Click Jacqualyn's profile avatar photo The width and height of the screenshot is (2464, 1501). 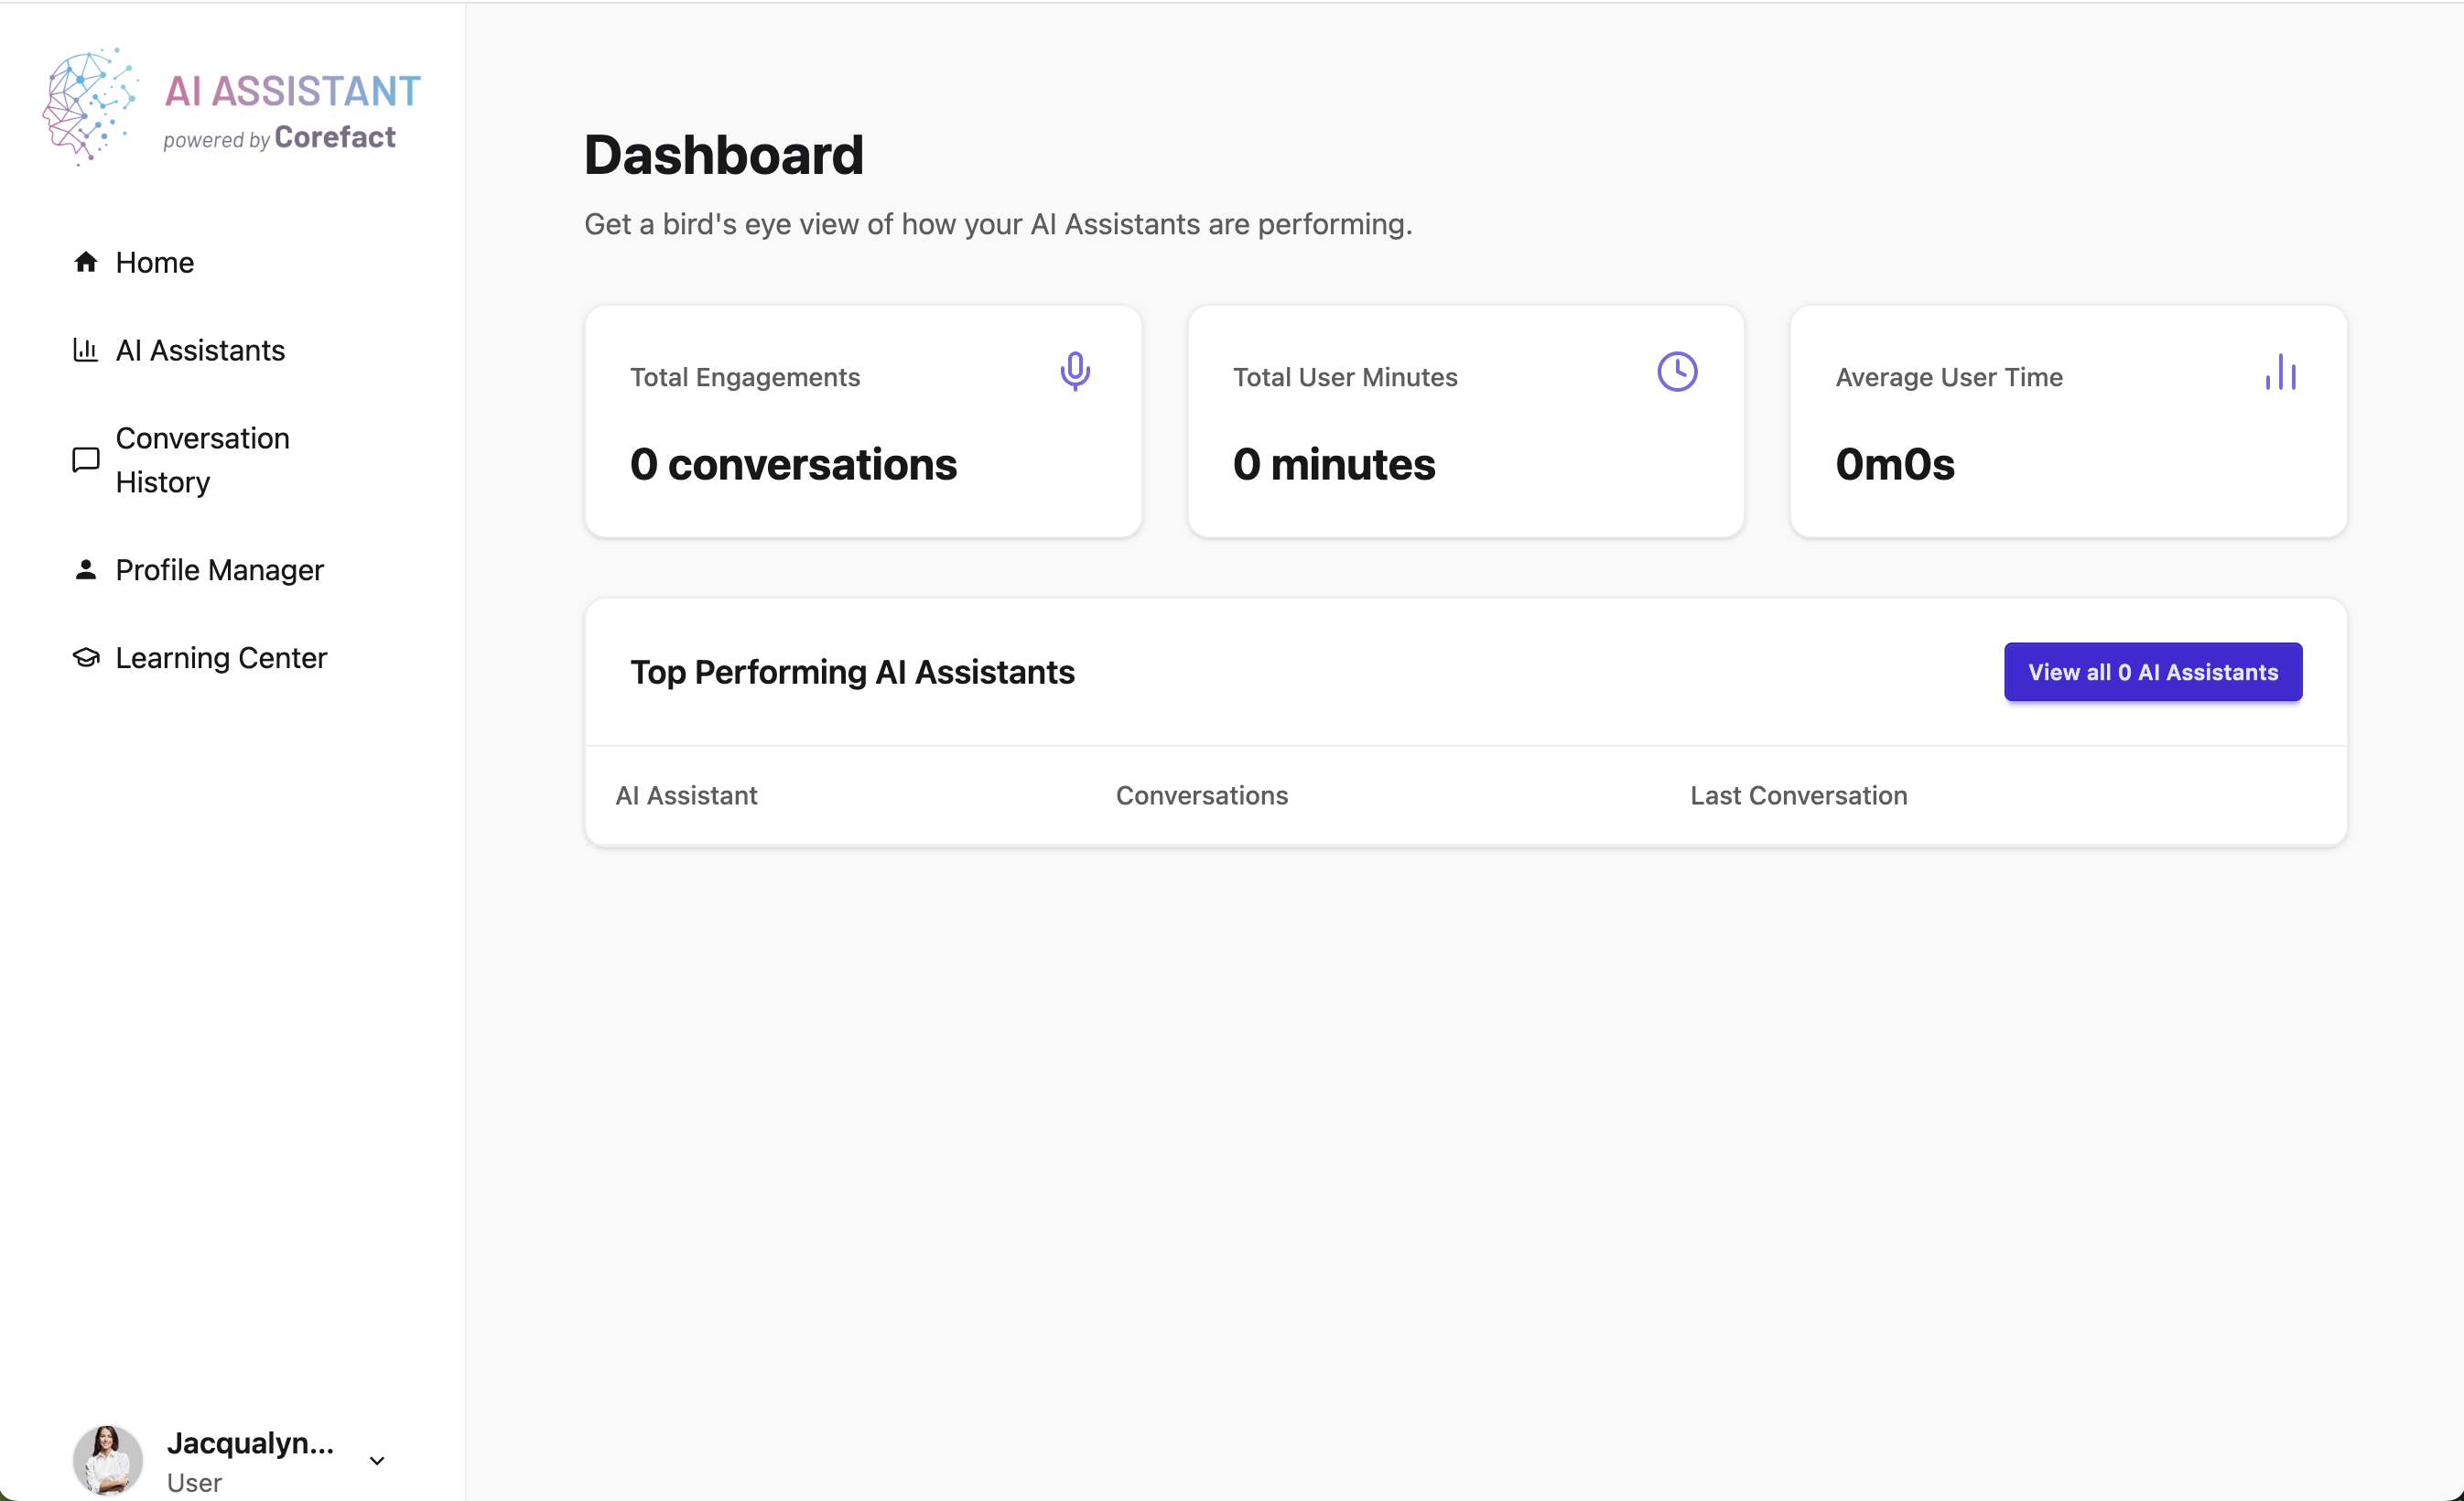pyautogui.click(x=108, y=1460)
